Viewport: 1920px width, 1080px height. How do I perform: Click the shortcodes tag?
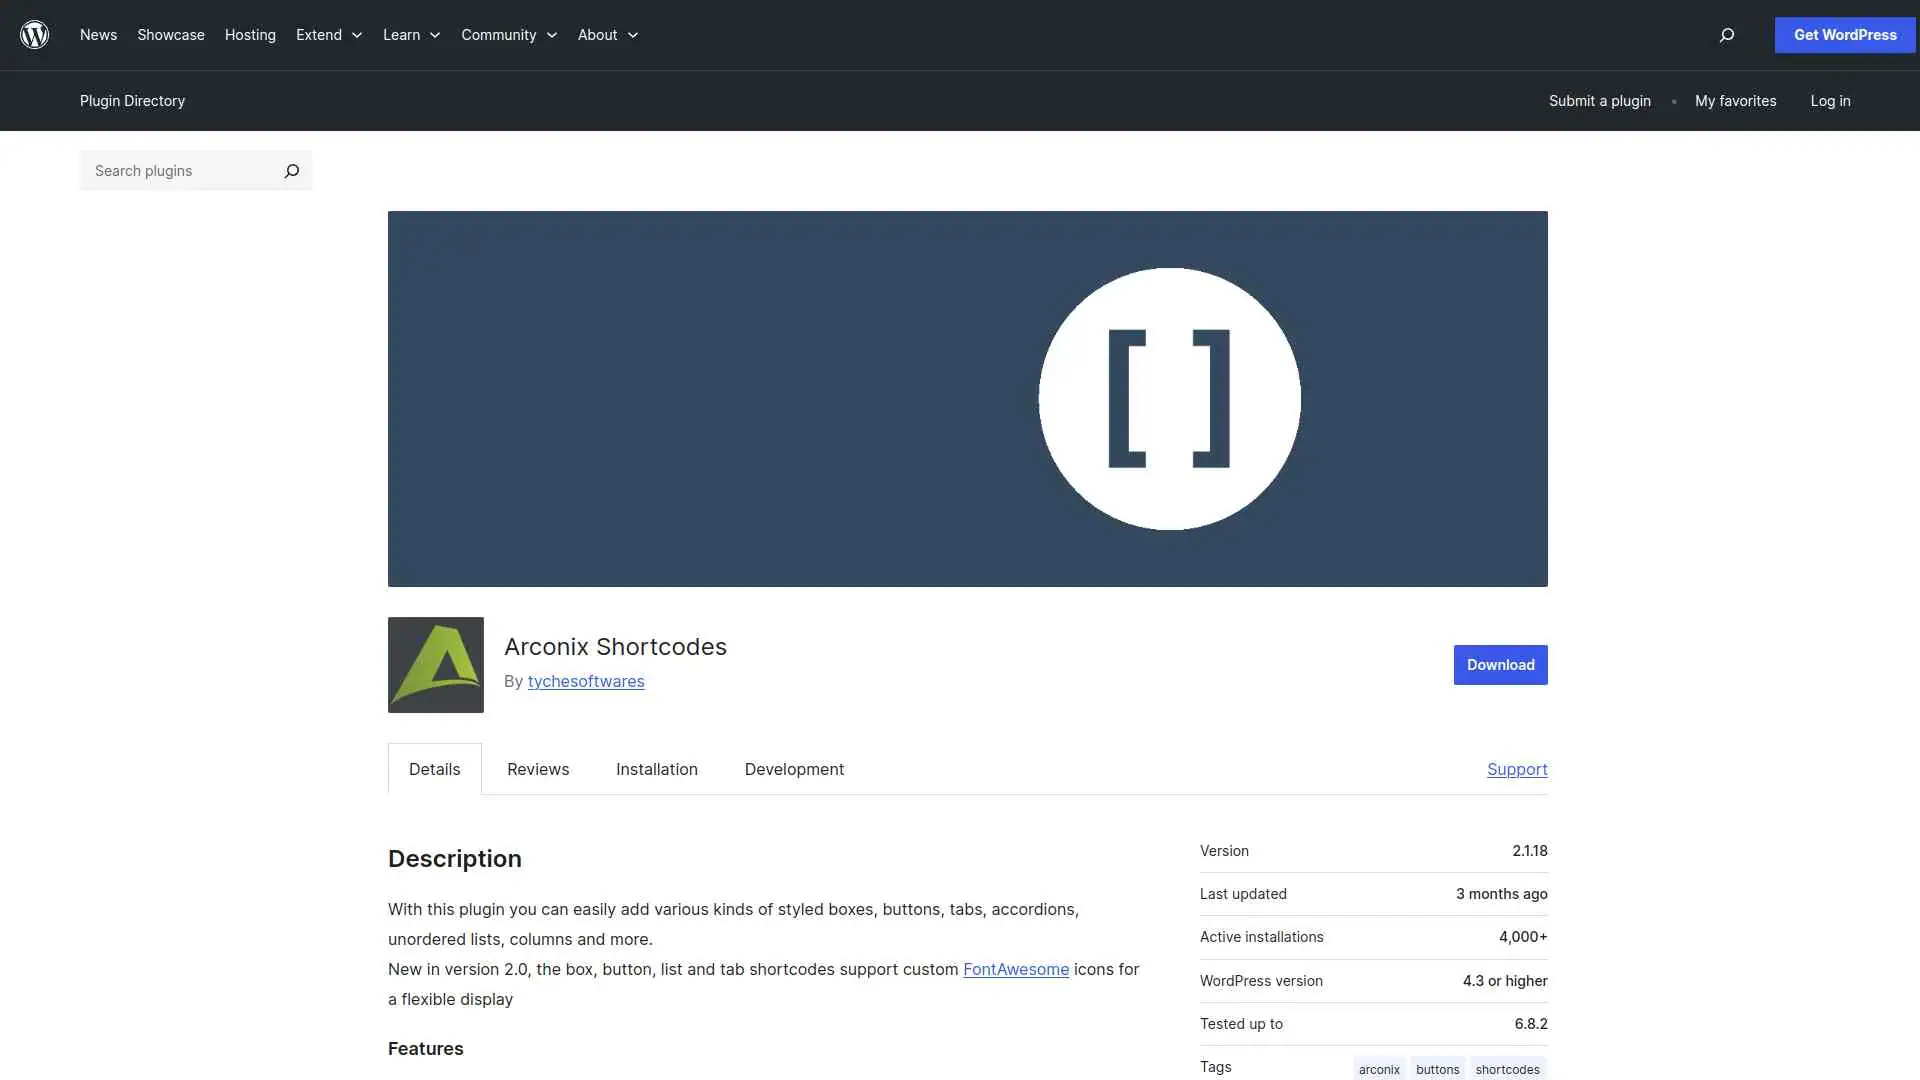pos(1507,1068)
